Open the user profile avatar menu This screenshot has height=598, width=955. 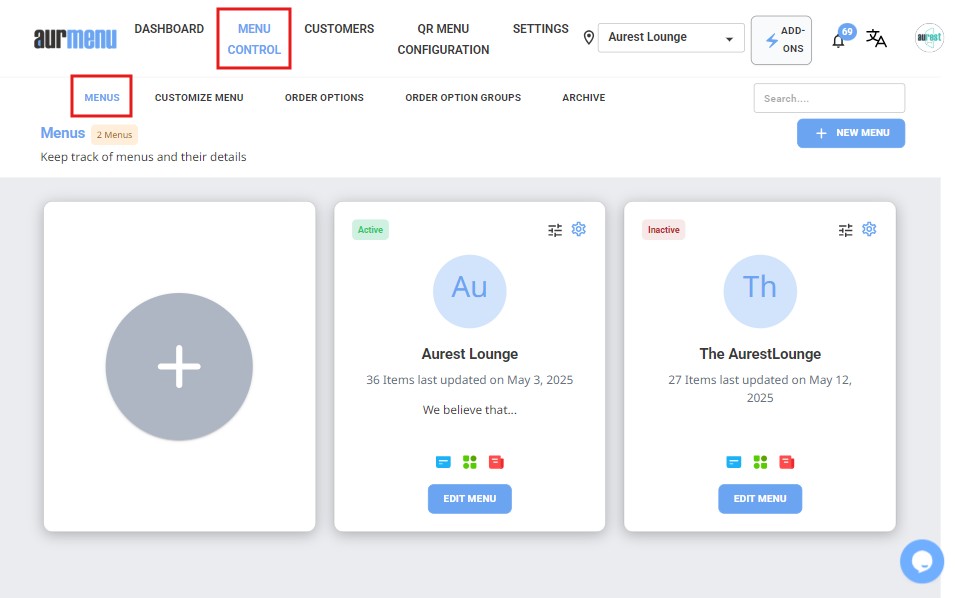(x=929, y=38)
